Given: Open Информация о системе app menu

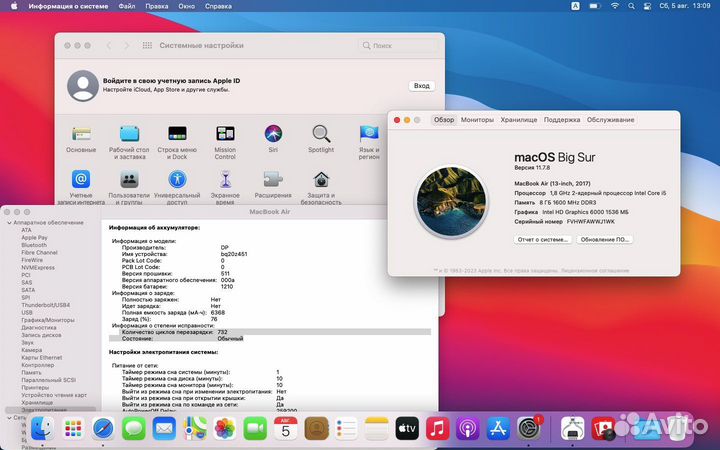Looking at the screenshot, I should [x=68, y=6].
